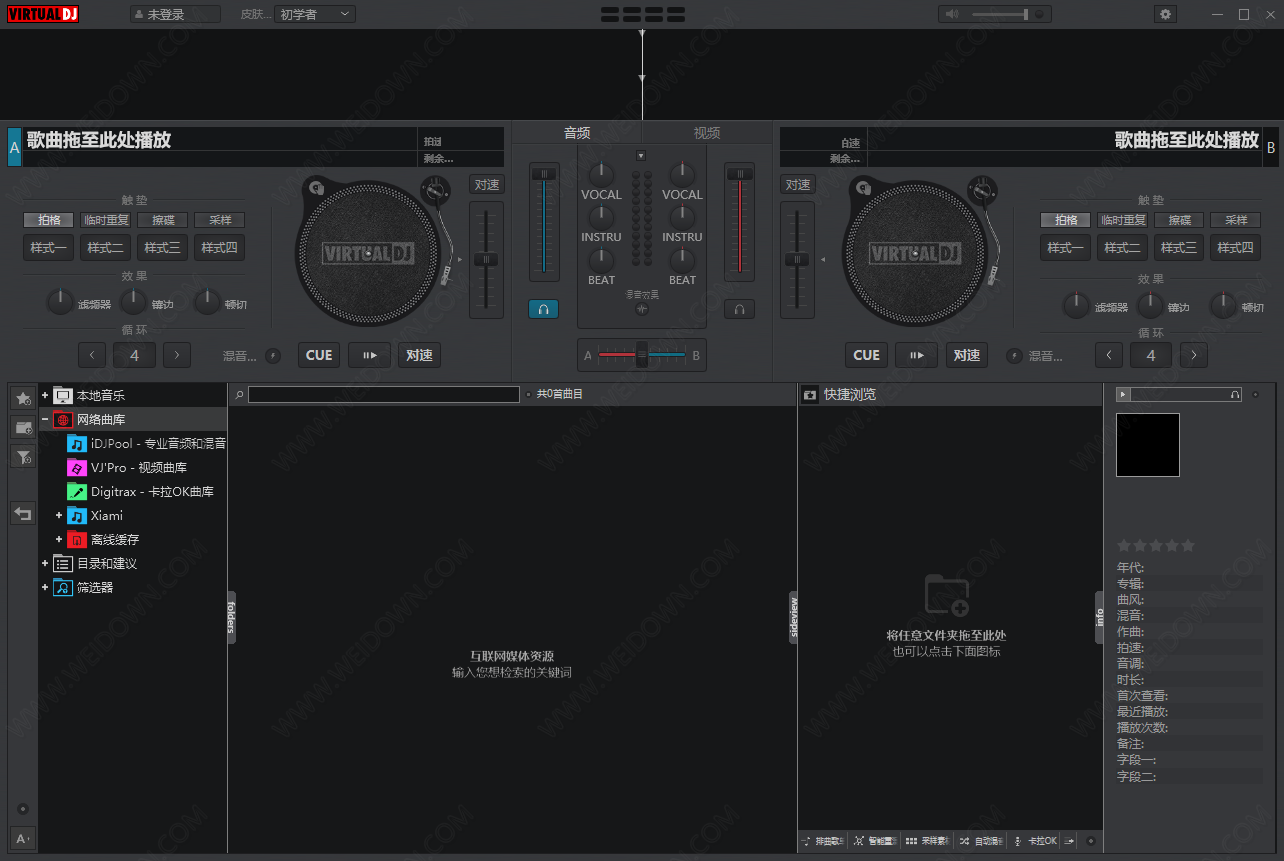
Task: Collapse the 网络曲库 tree node
Action: pos(45,419)
